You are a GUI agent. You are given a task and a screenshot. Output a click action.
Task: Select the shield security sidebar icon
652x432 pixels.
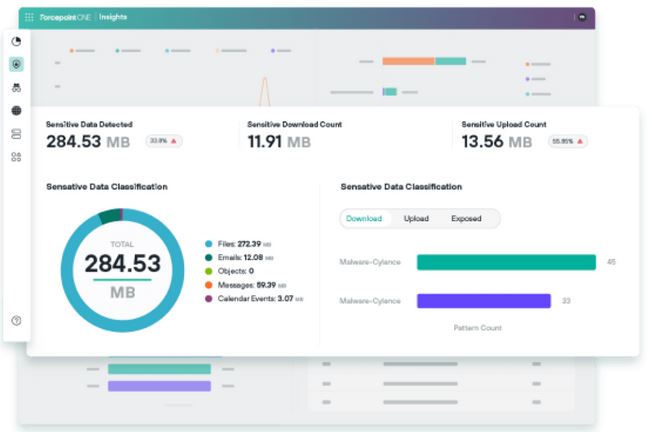click(x=16, y=64)
